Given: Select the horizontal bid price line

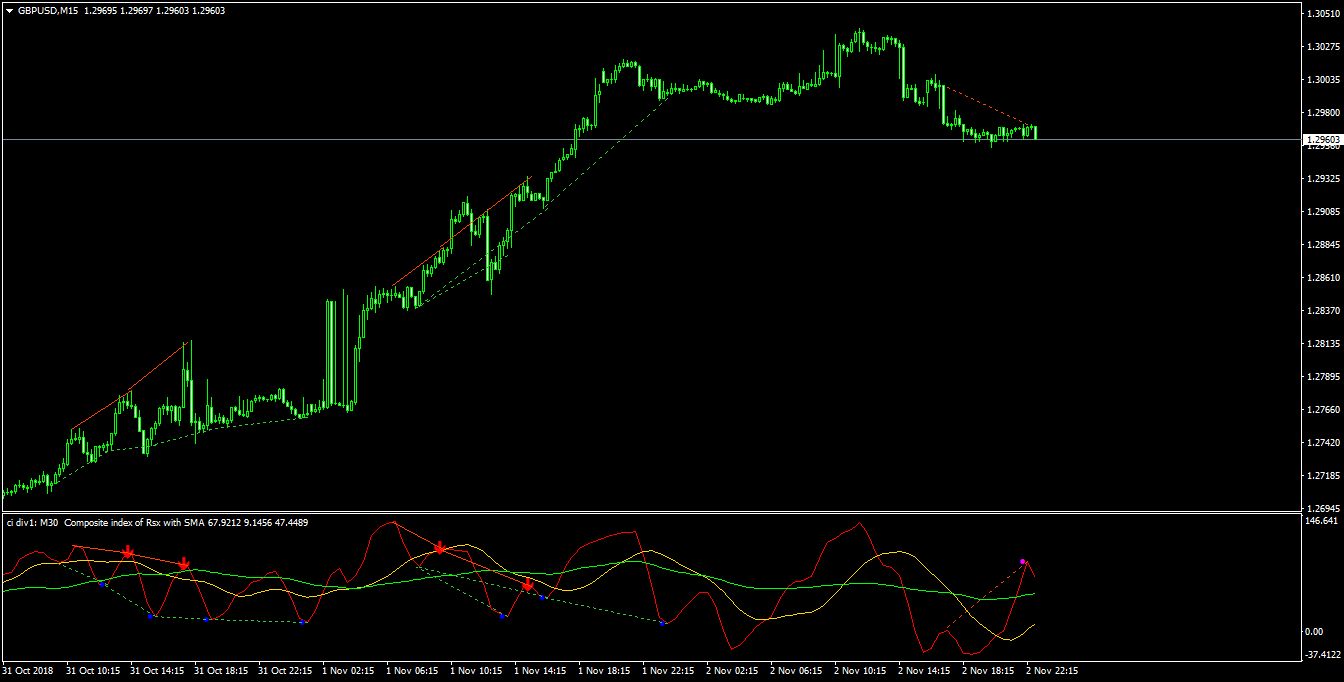Looking at the screenshot, I should pyautogui.click(x=650, y=139).
